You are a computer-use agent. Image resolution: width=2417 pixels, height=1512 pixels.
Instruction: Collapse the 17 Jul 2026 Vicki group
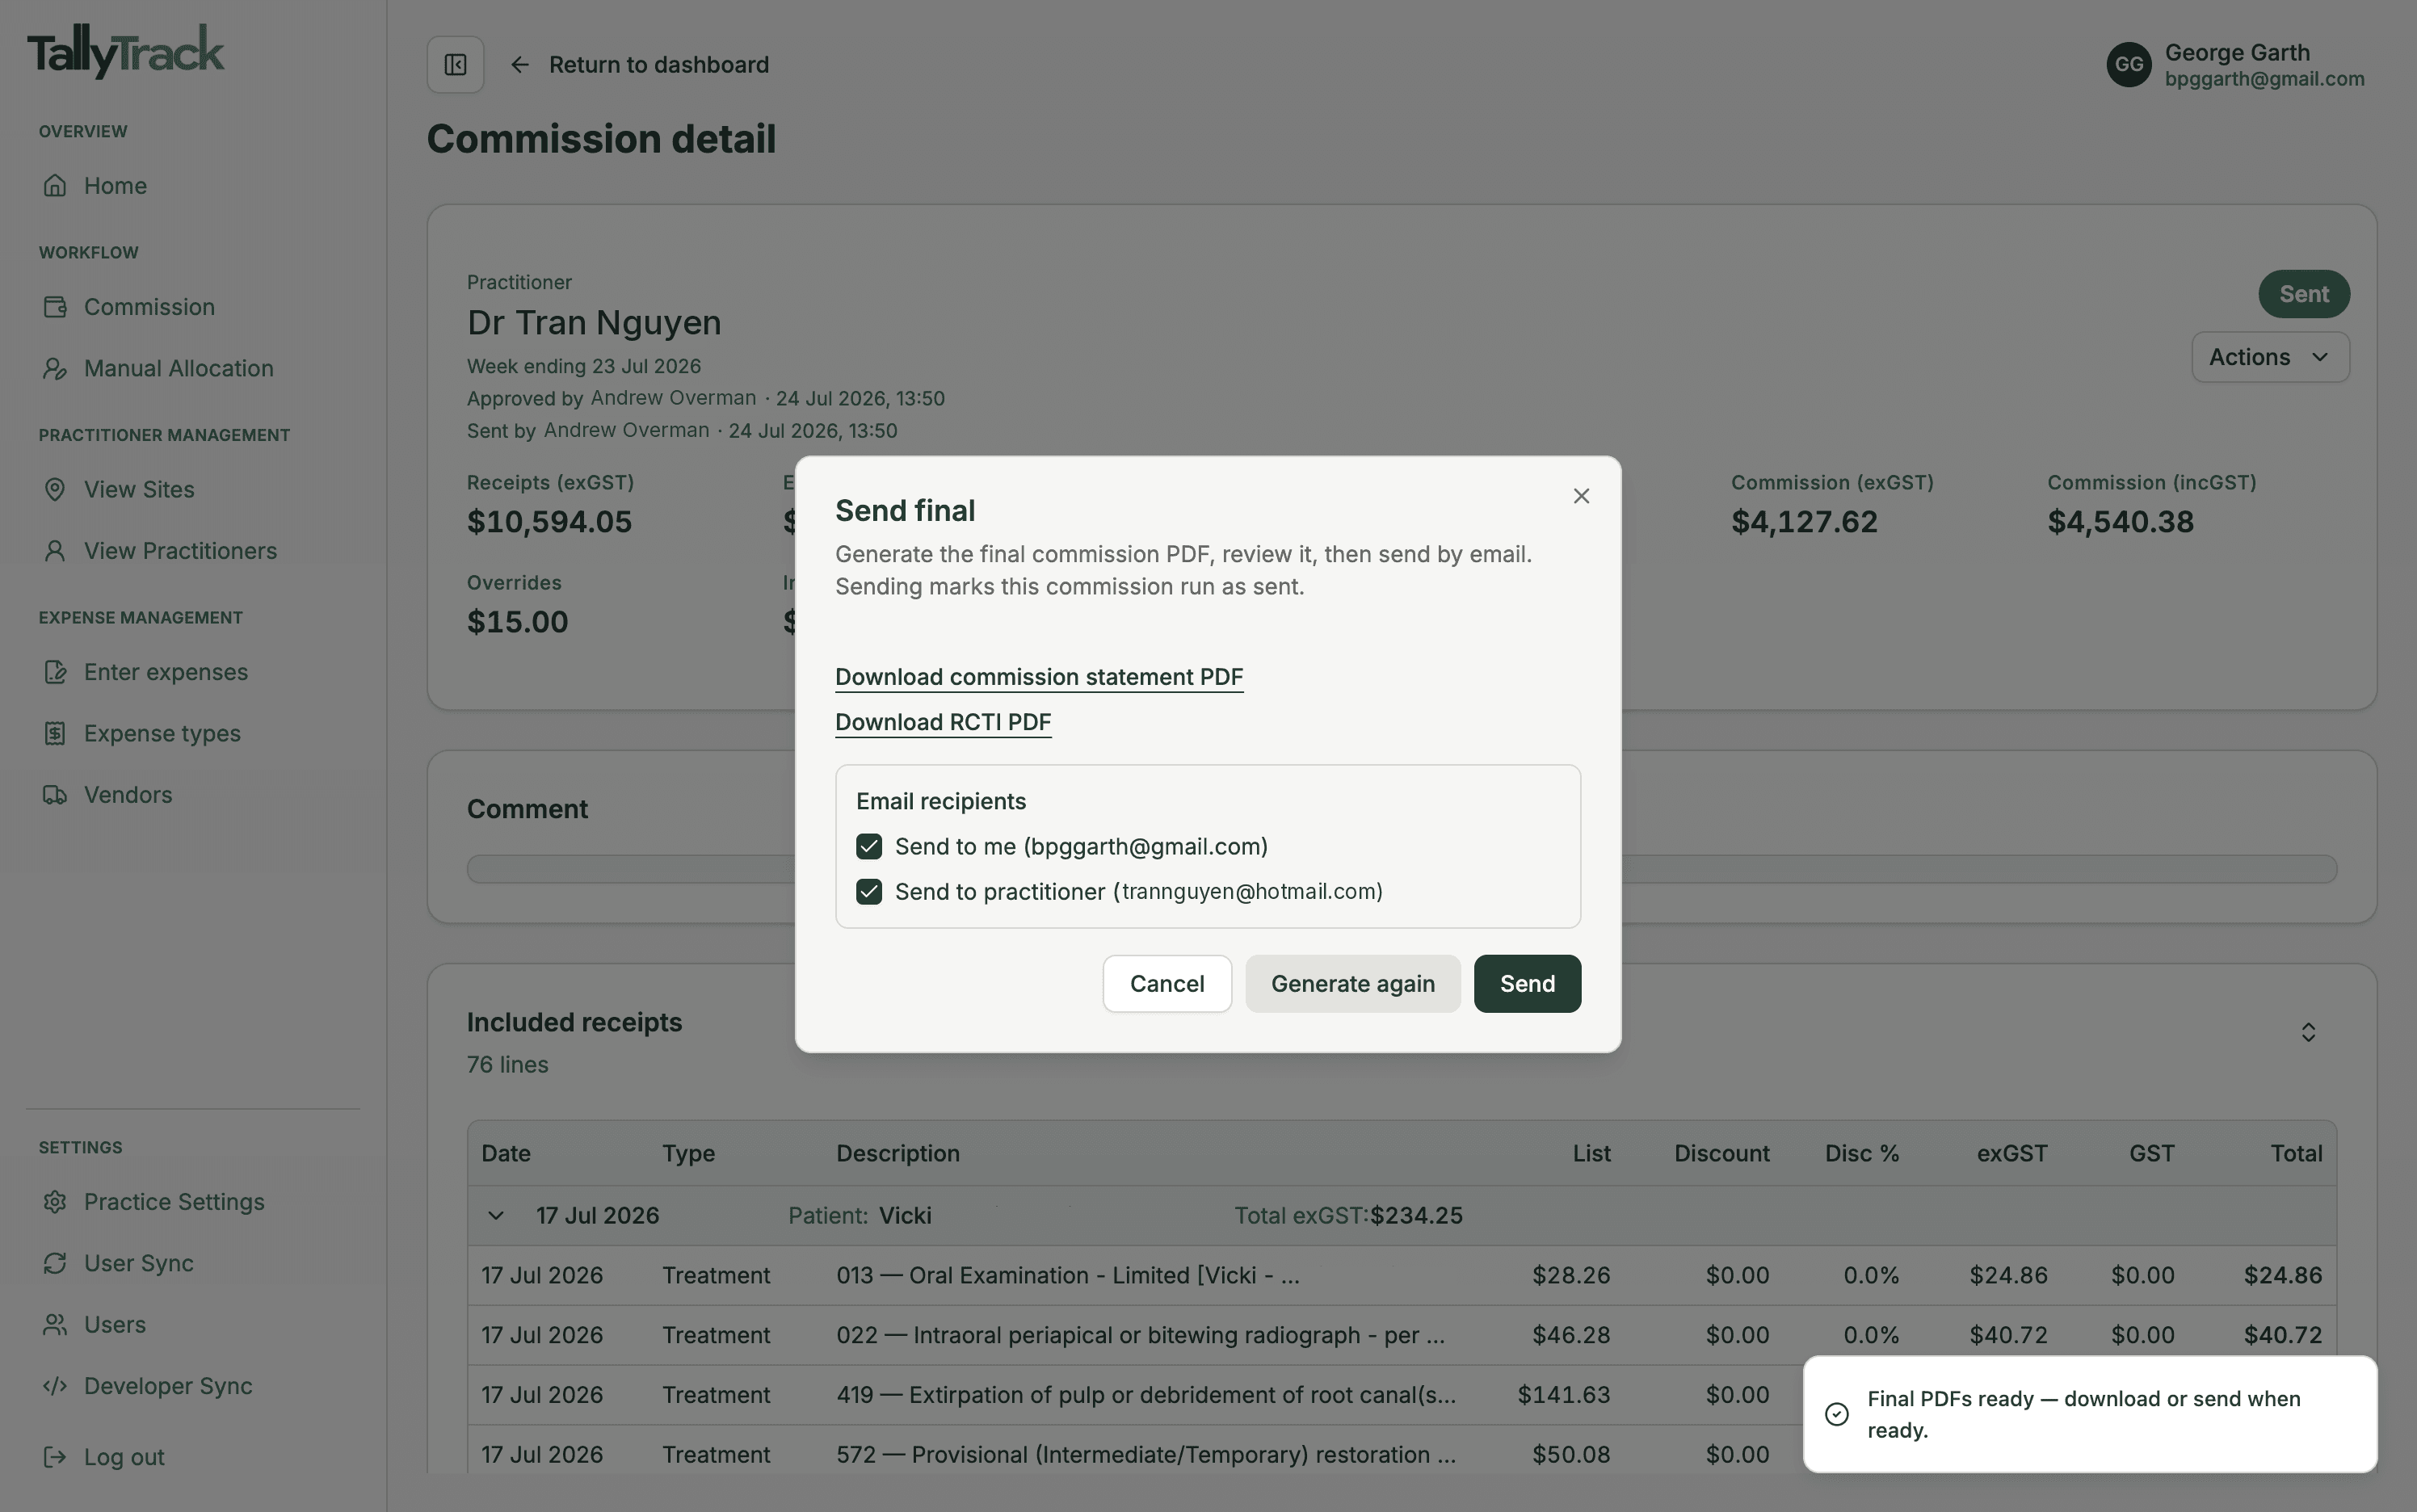coord(495,1216)
